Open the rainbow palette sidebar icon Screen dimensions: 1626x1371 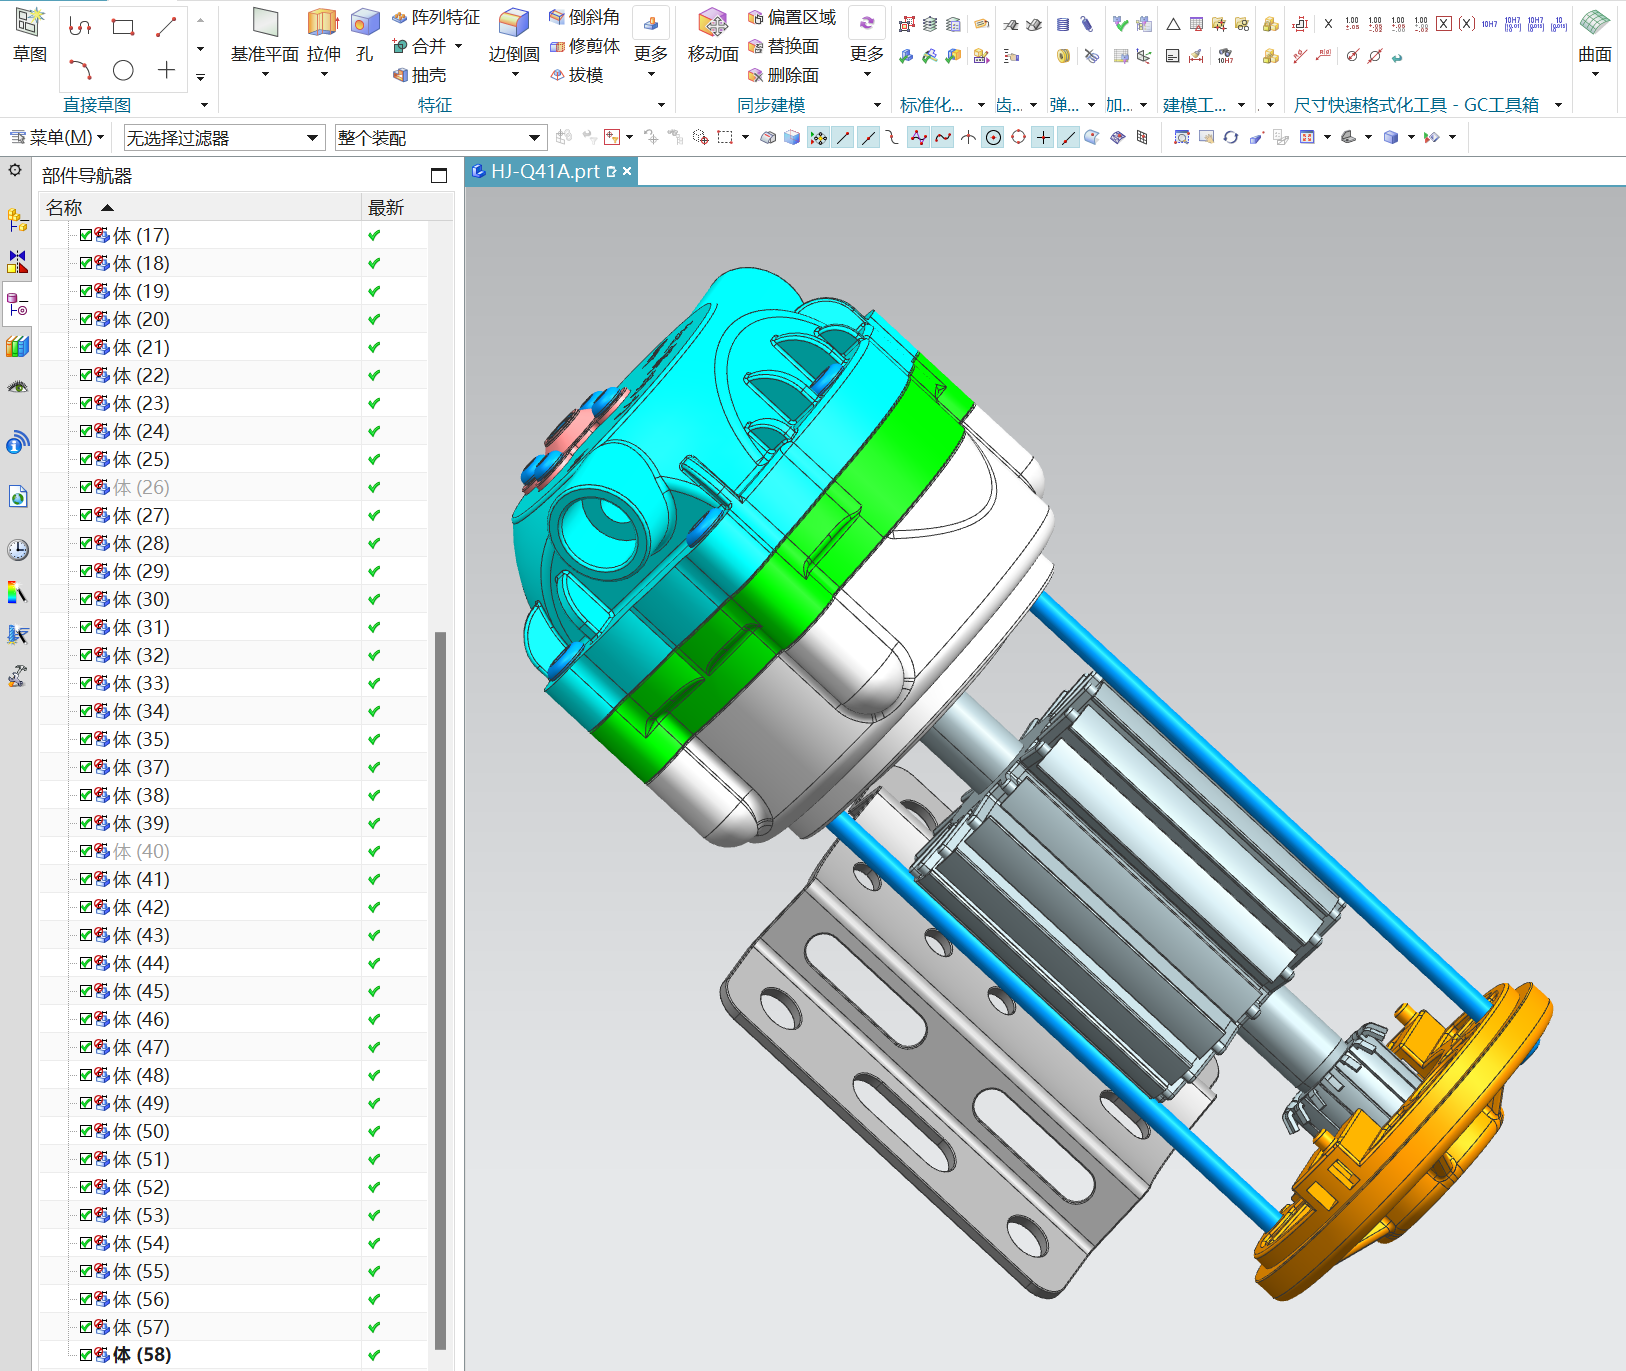[17, 593]
